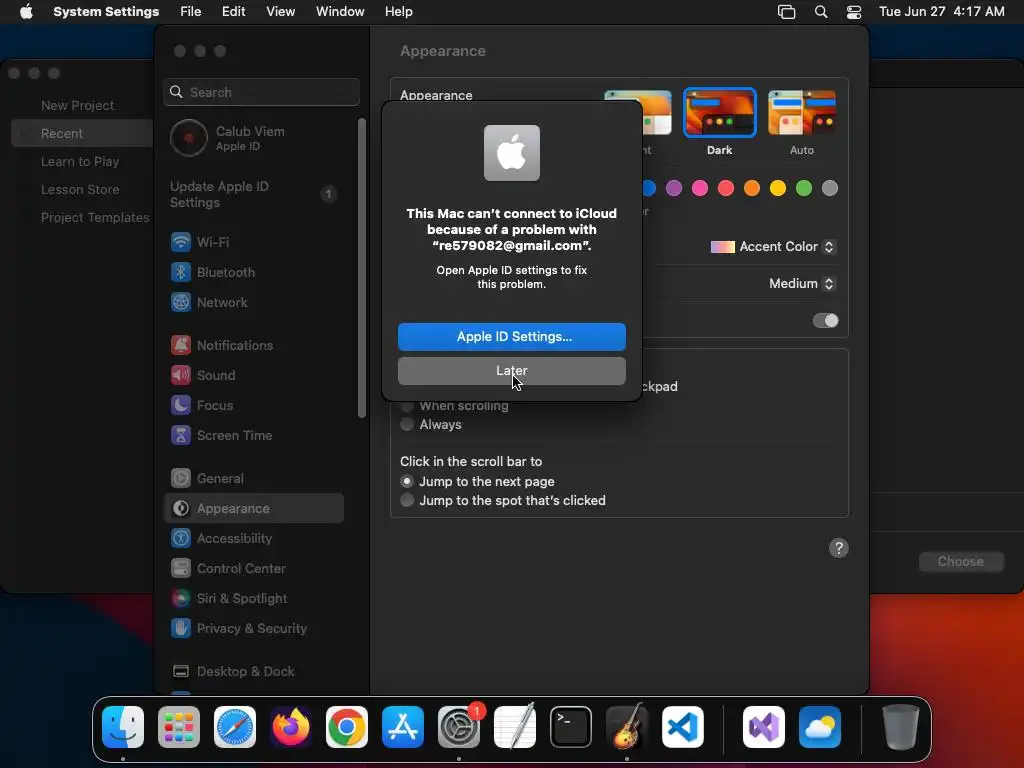Open Calub Viem Apple ID profile
This screenshot has width=1024, height=768.
(x=254, y=138)
